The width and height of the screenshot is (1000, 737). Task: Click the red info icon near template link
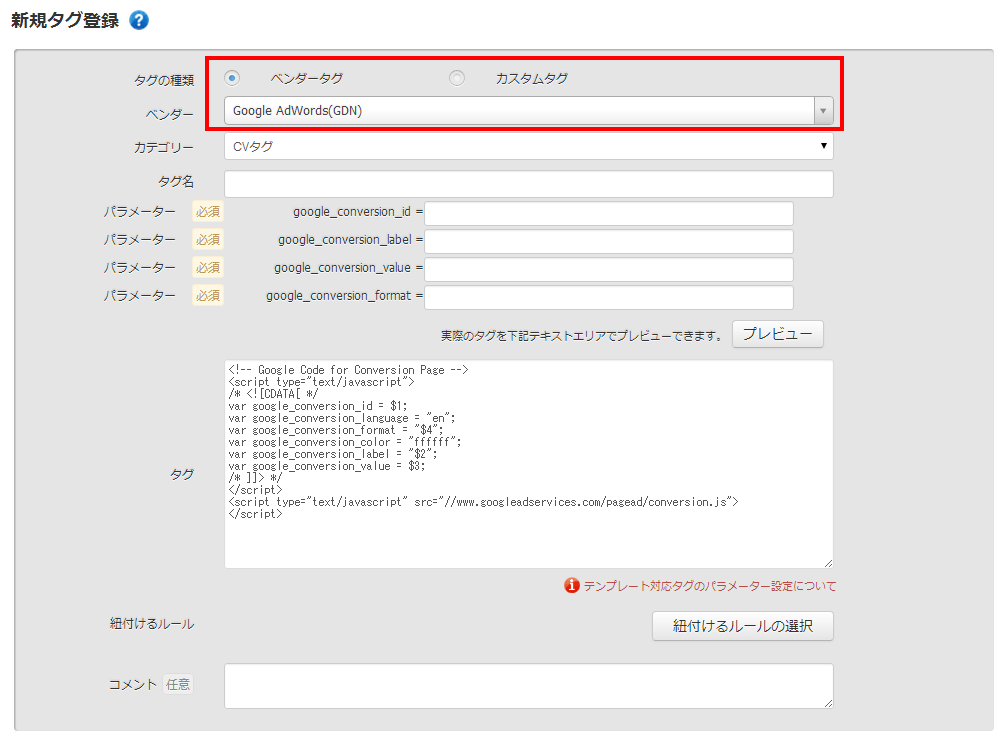pyautogui.click(x=571, y=585)
